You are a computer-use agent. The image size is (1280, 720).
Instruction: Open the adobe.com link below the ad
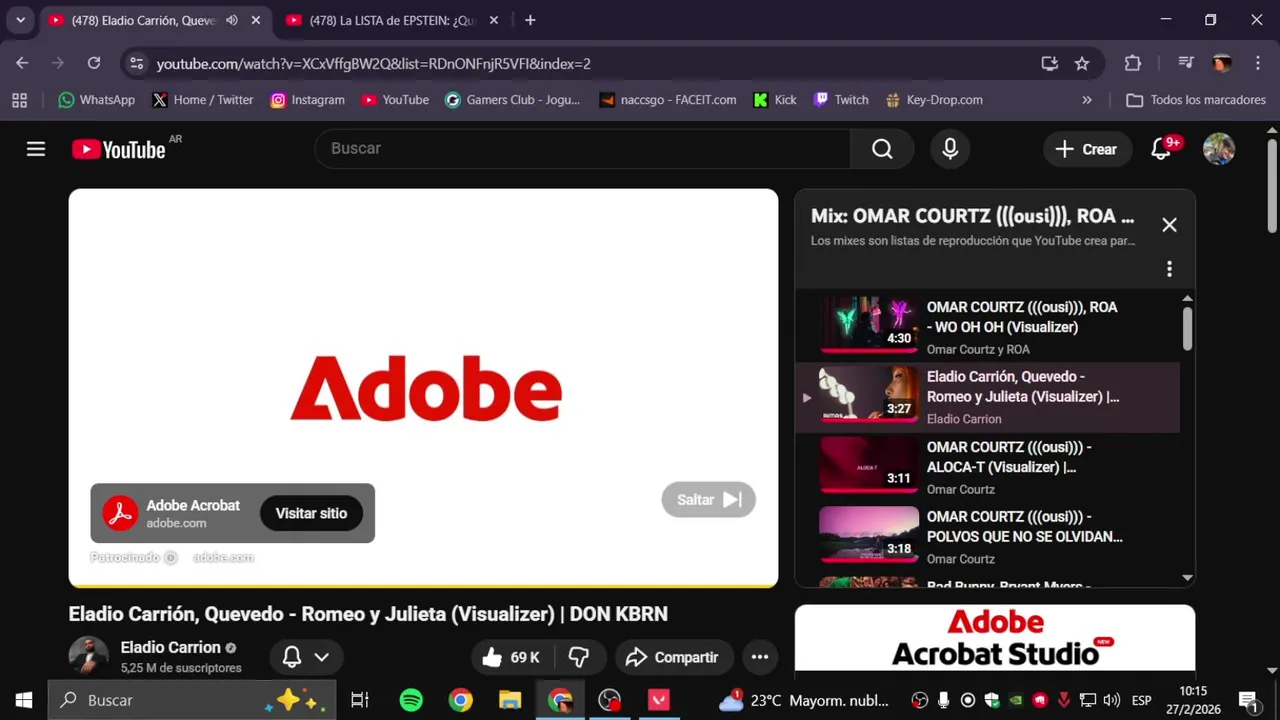pos(223,558)
